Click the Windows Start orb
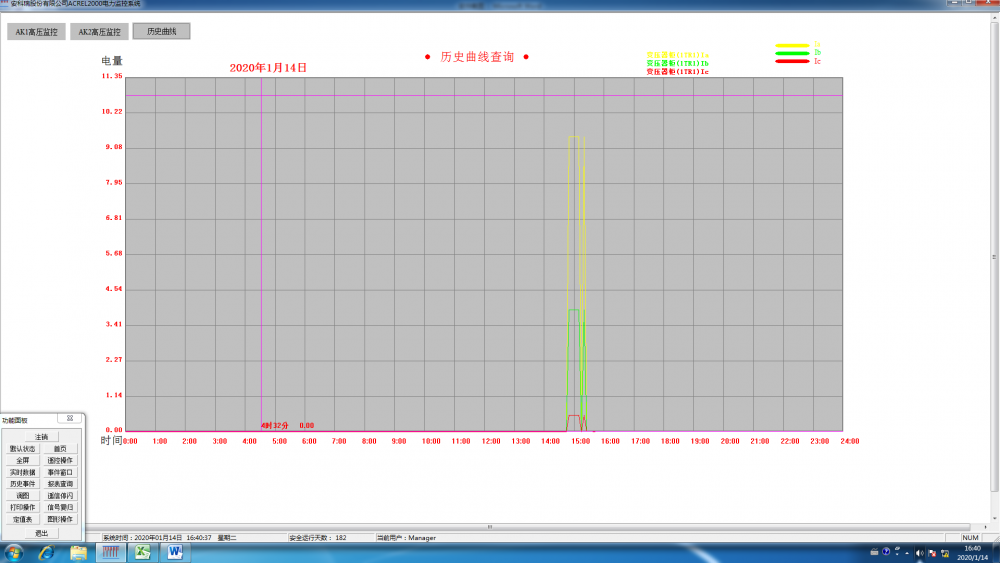The width and height of the screenshot is (1000, 563). coord(15,553)
